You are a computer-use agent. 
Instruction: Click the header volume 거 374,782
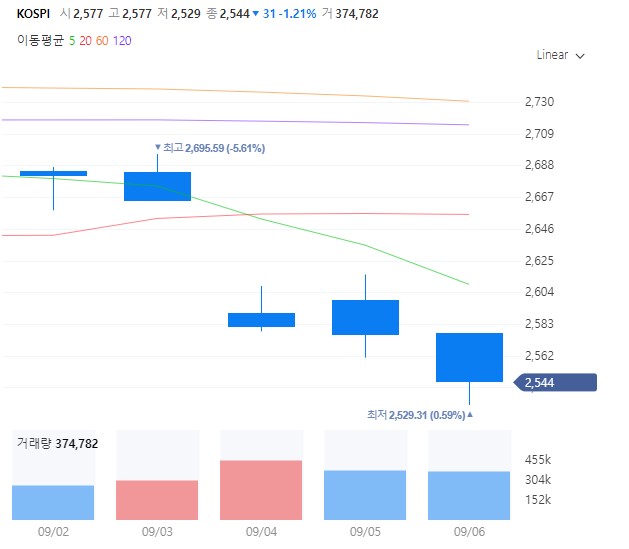(x=350, y=14)
